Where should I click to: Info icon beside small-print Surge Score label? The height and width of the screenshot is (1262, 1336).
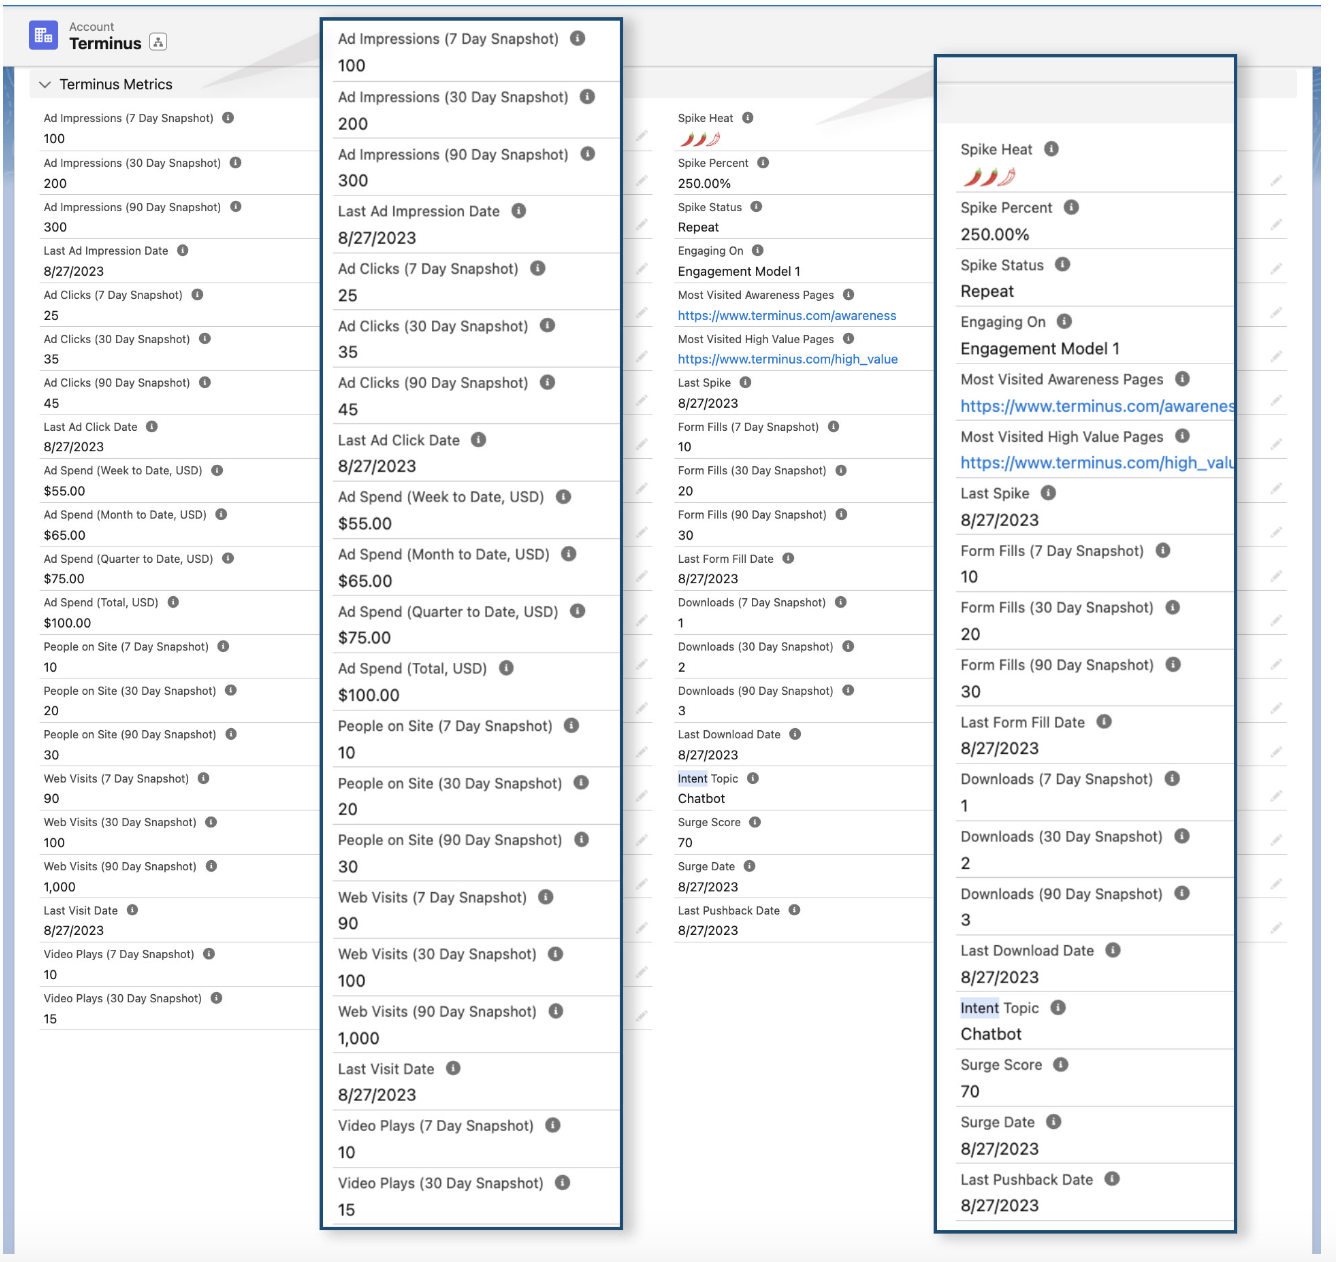coord(755,822)
